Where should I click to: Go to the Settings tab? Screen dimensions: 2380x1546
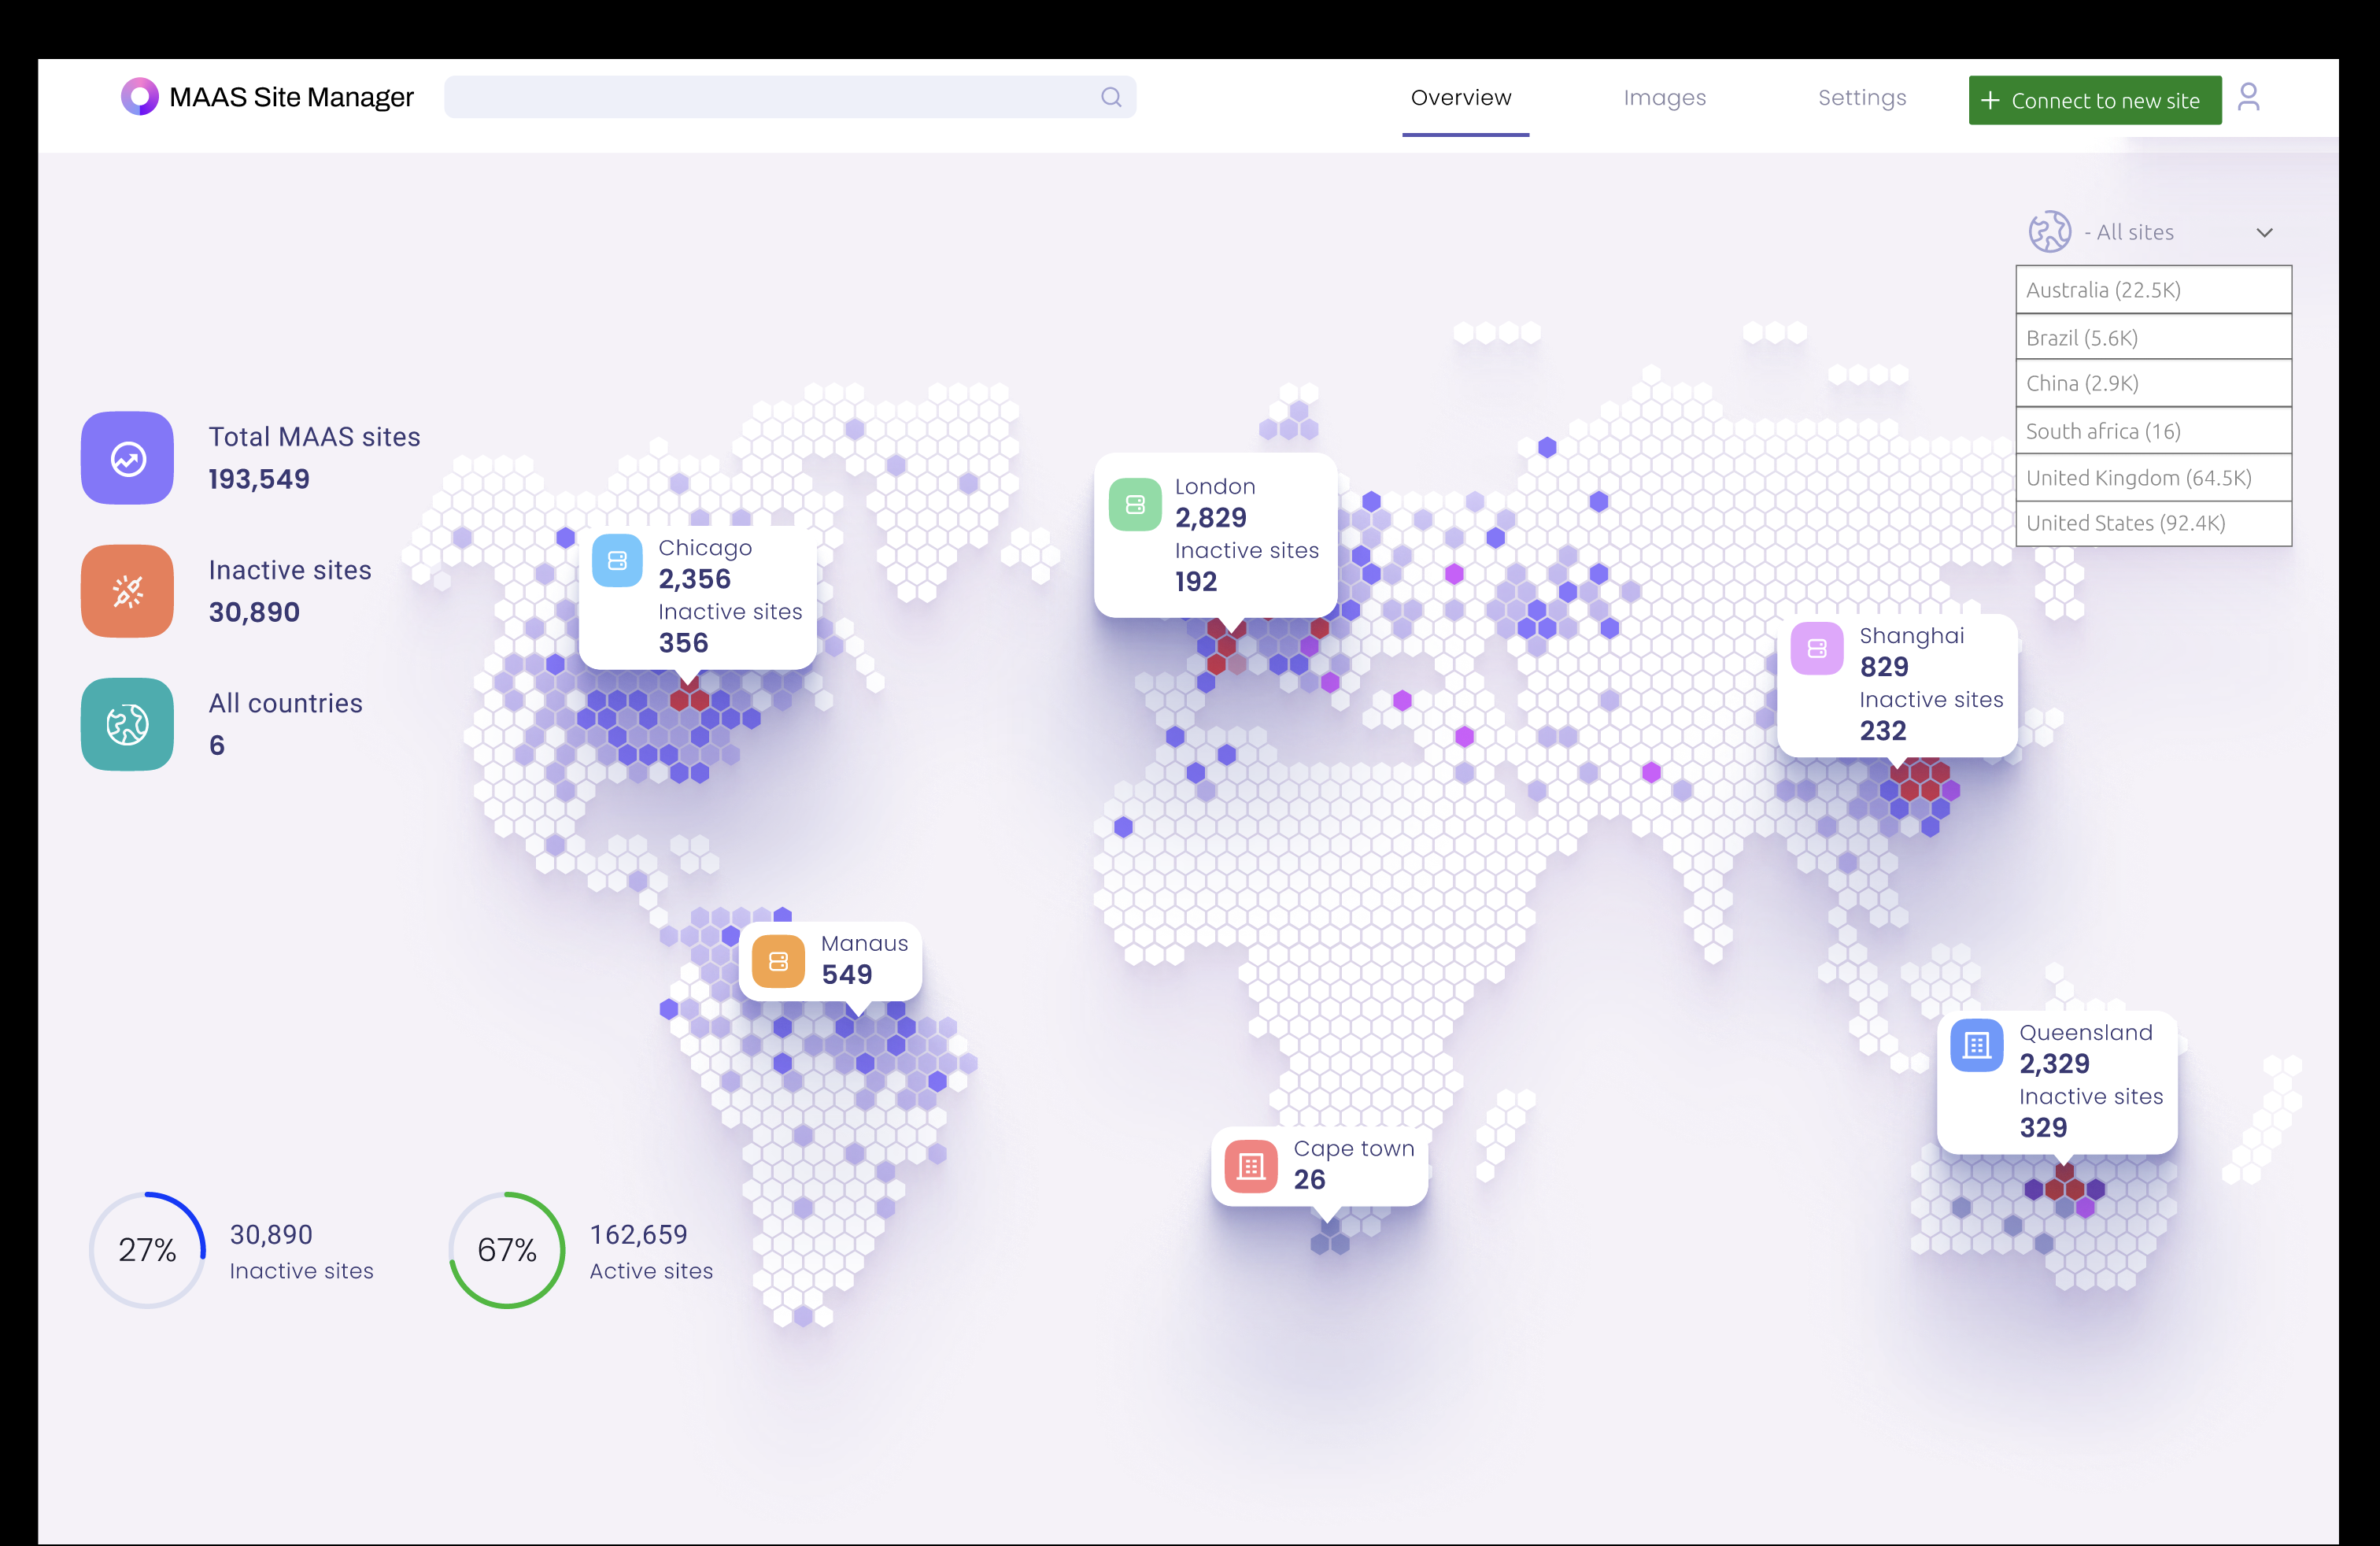1862,98
